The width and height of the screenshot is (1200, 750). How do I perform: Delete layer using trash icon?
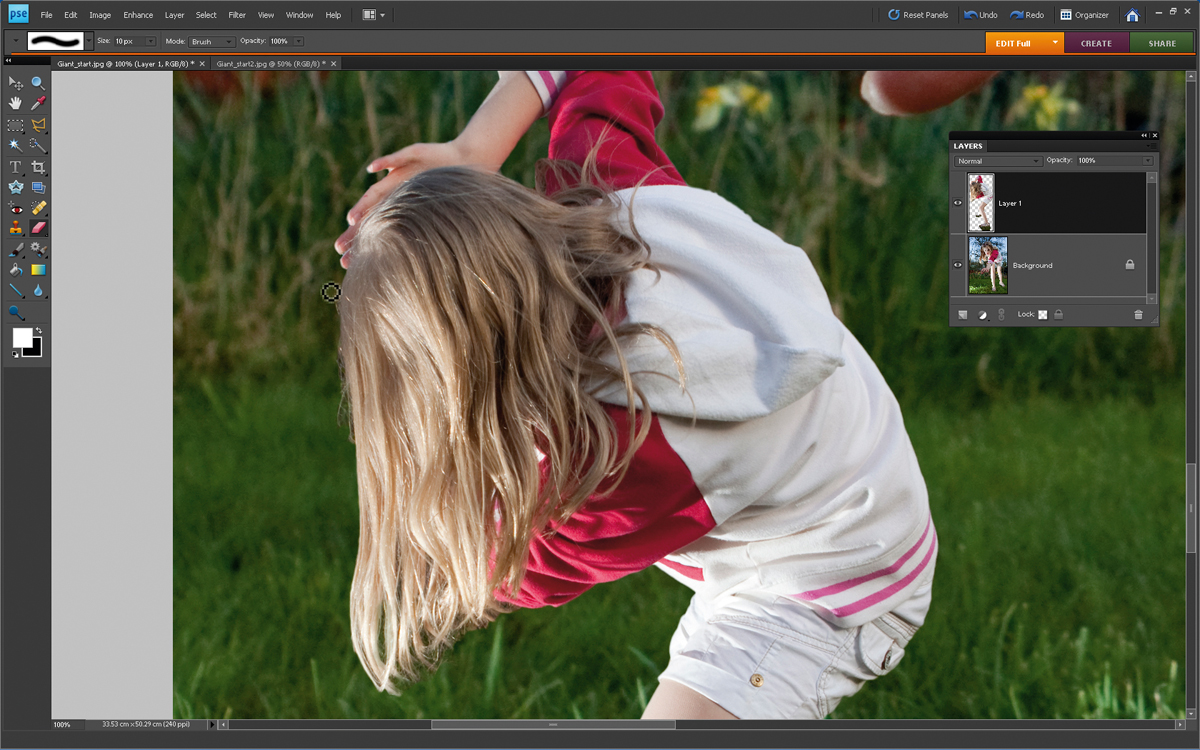coord(1138,314)
